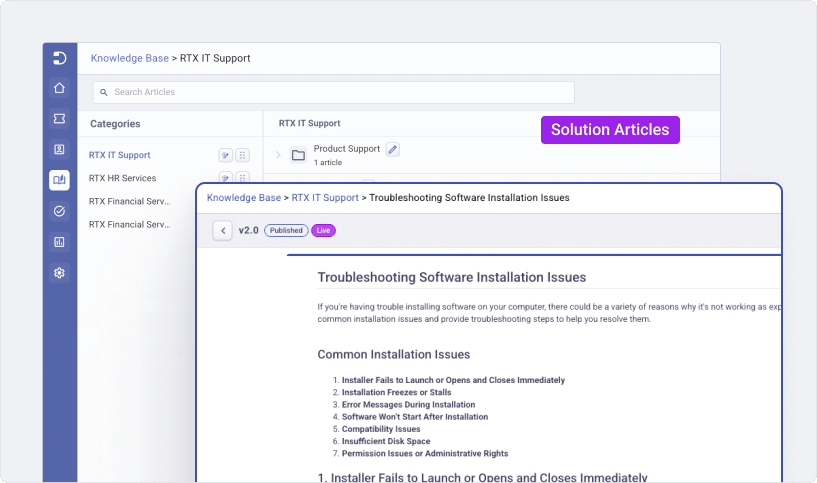Select the second RTX Financial Serv... category
Screen dimensions: 817x483
[x=129, y=225]
